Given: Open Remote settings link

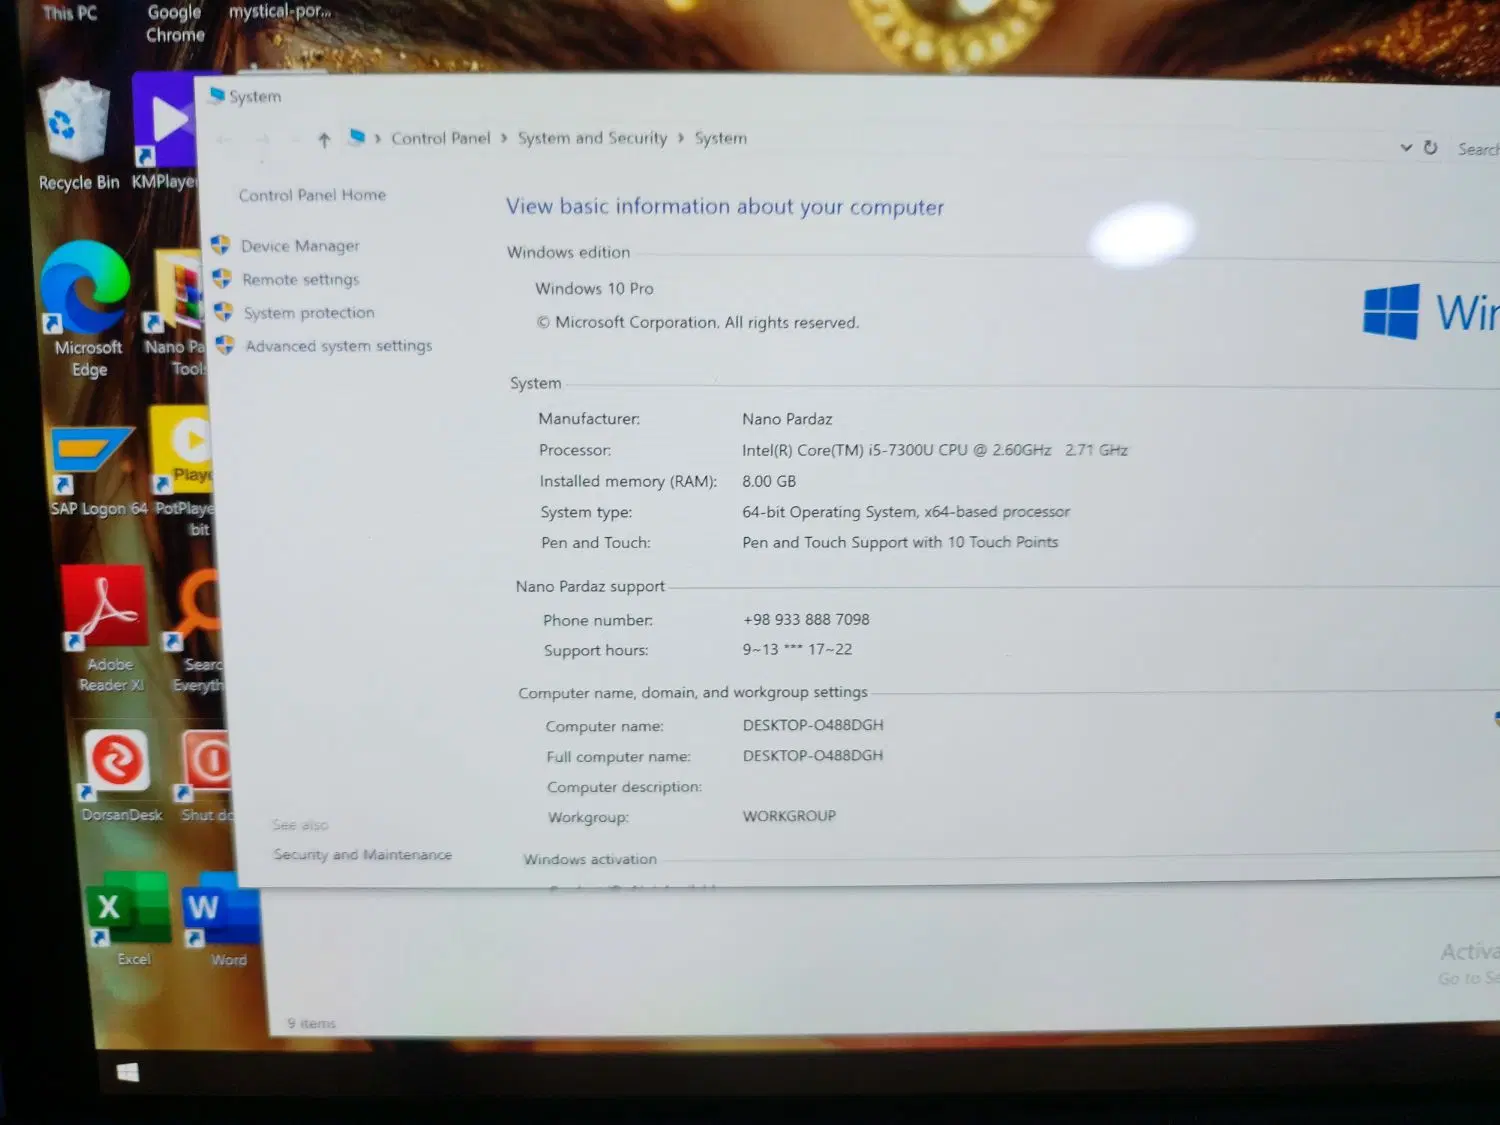Looking at the screenshot, I should pyautogui.click(x=300, y=280).
